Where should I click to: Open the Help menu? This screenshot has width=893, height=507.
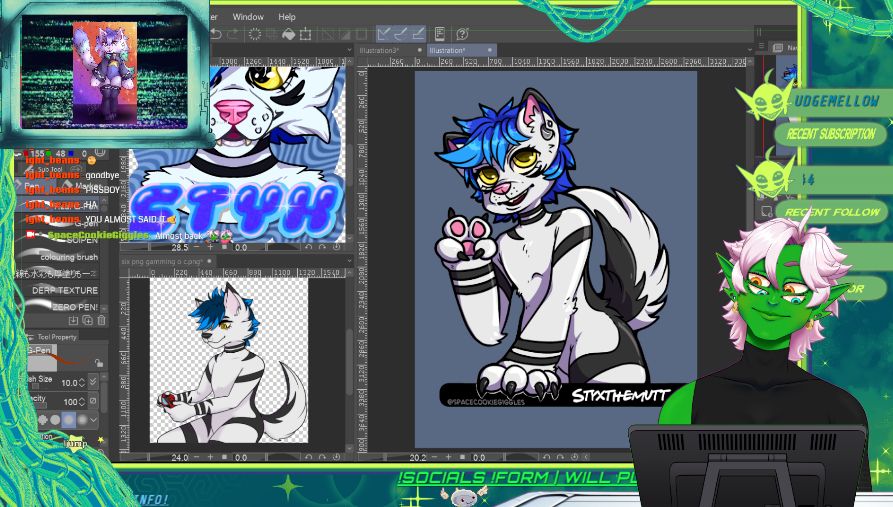pos(287,17)
